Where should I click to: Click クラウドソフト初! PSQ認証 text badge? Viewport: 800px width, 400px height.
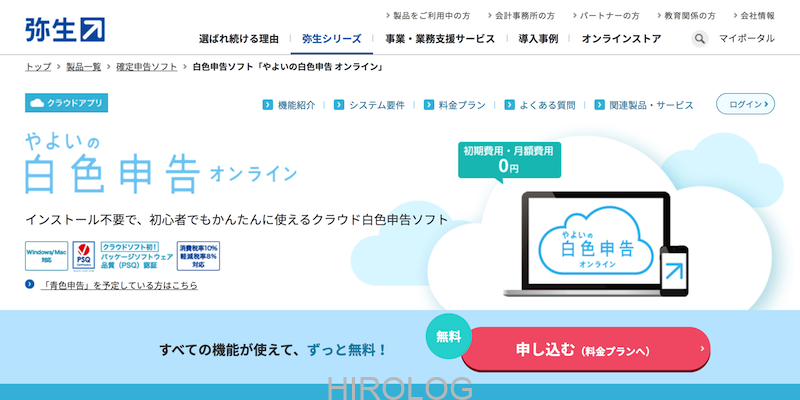point(136,256)
